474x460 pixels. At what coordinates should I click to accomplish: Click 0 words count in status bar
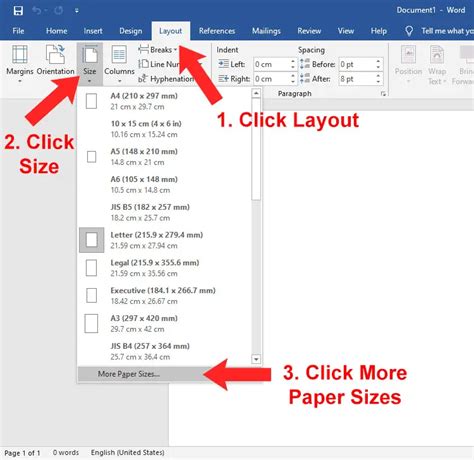point(66,453)
